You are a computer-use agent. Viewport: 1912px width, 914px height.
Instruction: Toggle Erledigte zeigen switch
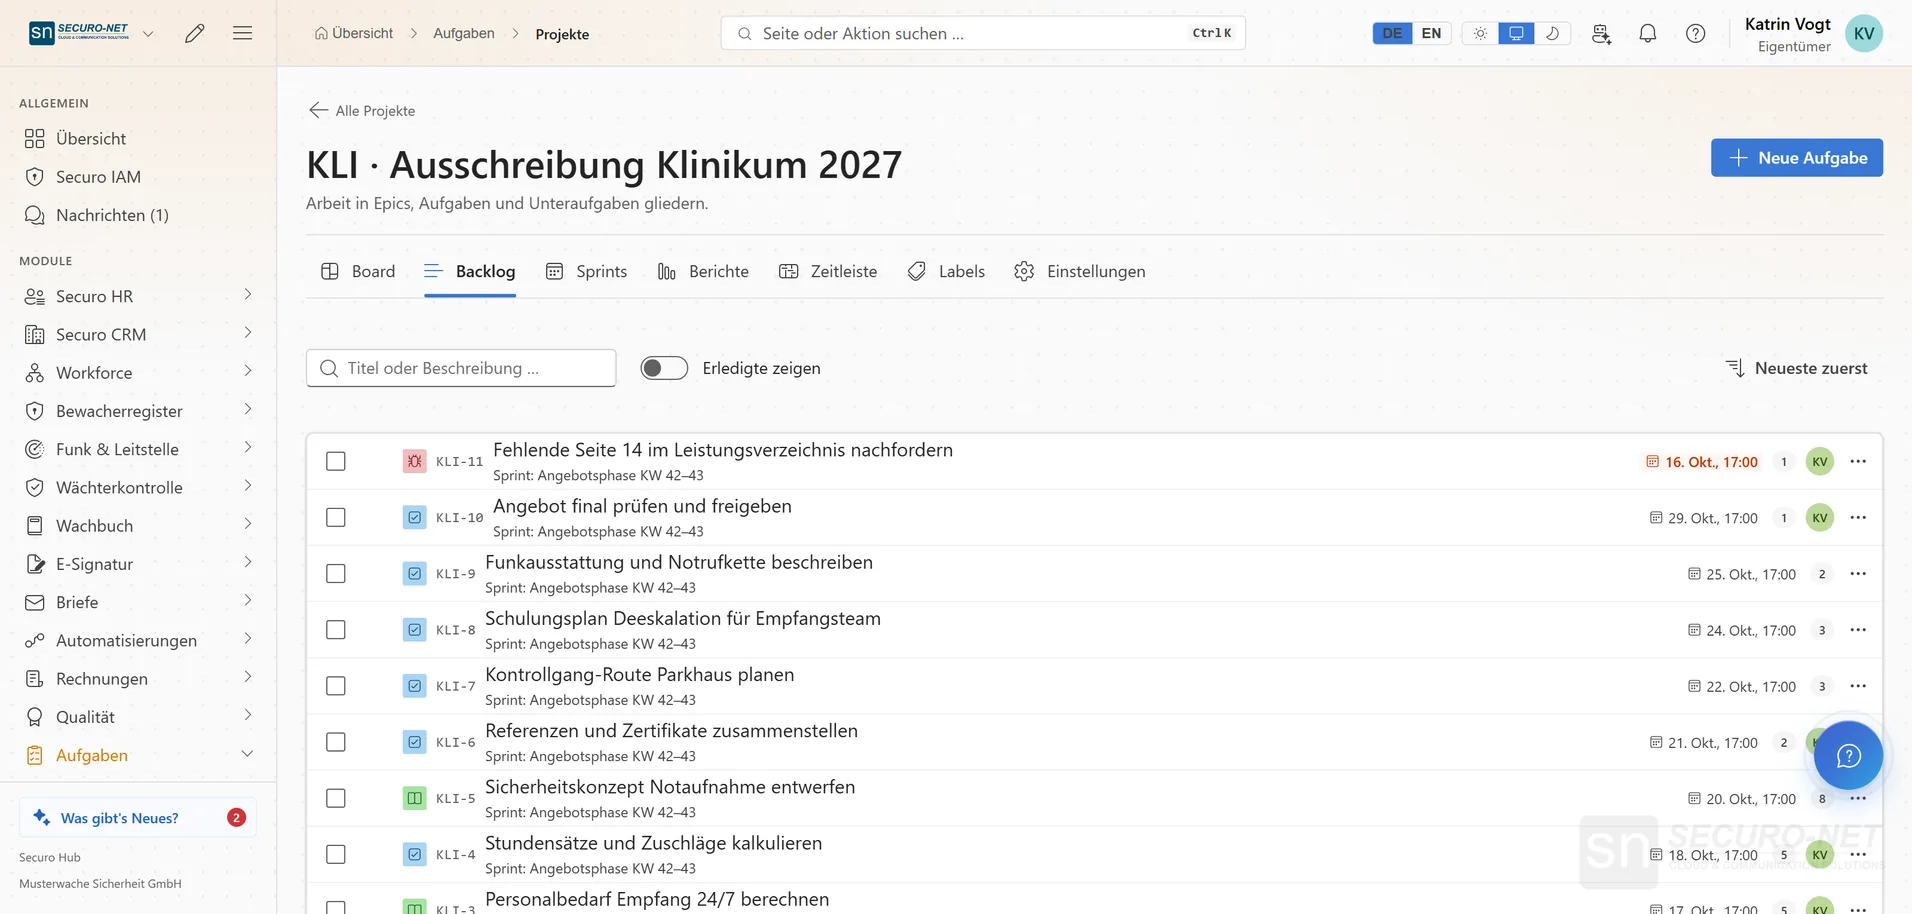click(664, 368)
